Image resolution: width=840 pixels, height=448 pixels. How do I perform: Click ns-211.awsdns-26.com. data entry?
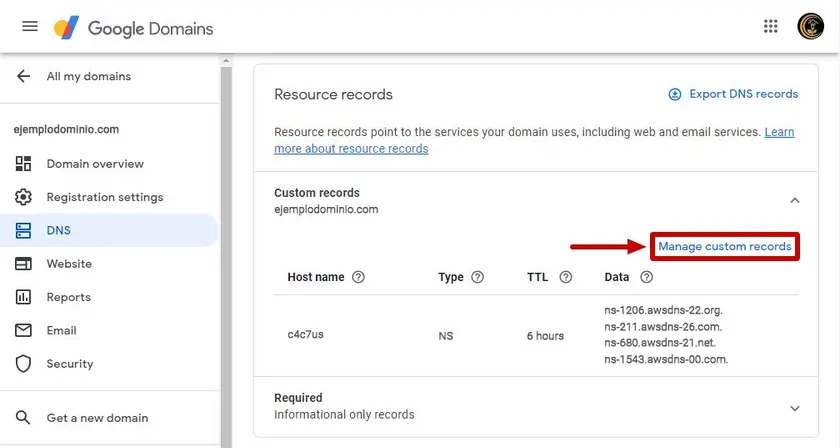[663, 326]
